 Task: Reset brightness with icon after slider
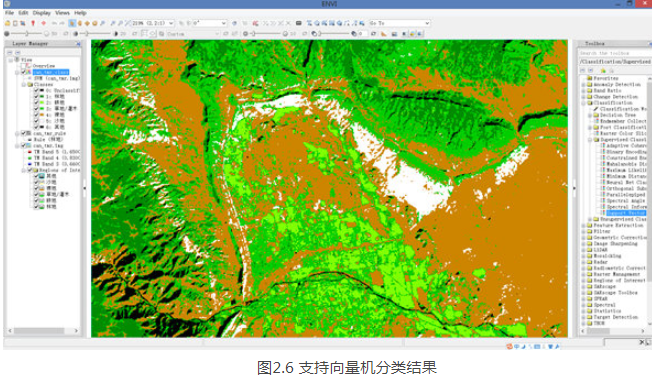(66, 34)
